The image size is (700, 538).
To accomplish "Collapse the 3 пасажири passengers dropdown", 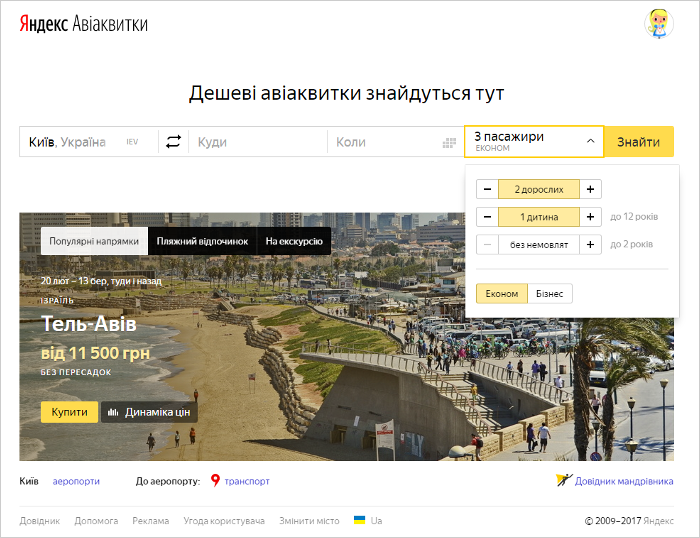I will (534, 142).
